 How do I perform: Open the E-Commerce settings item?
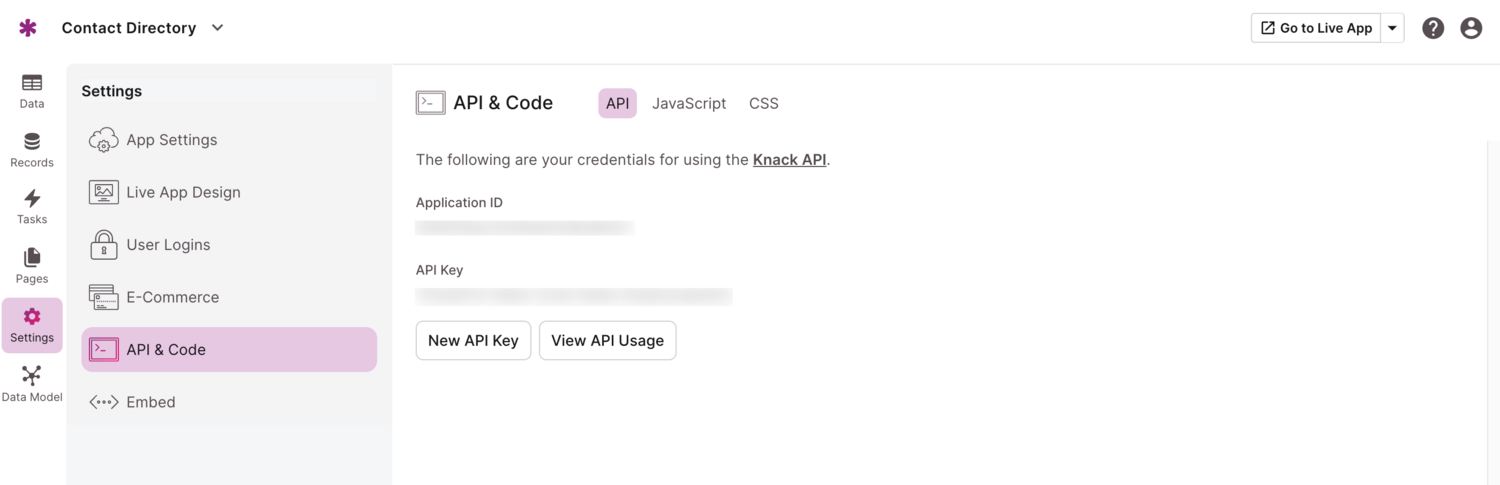coord(172,297)
